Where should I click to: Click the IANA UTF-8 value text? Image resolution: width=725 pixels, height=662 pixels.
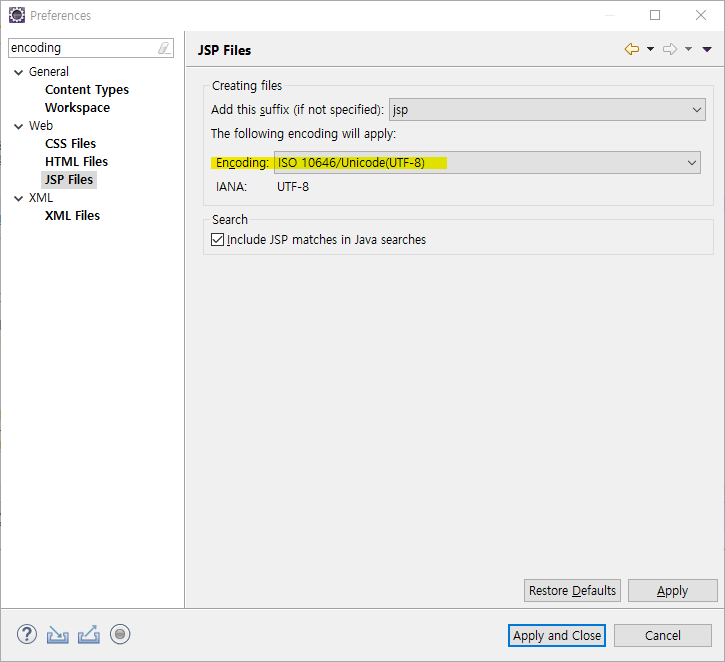[x=293, y=187]
